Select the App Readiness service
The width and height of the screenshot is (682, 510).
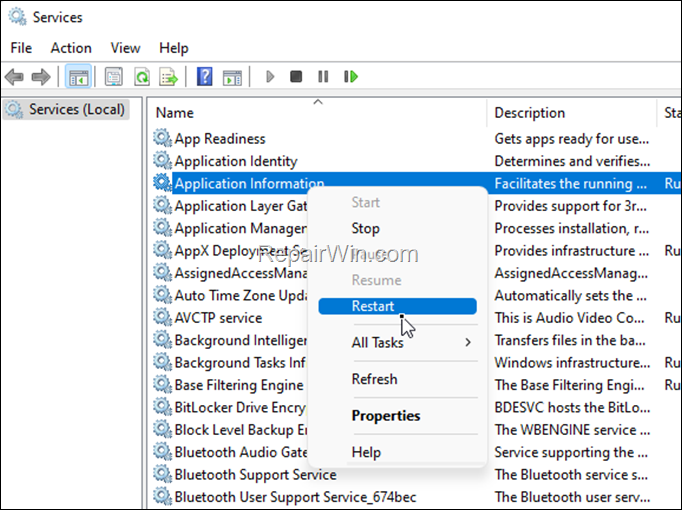tap(220, 139)
